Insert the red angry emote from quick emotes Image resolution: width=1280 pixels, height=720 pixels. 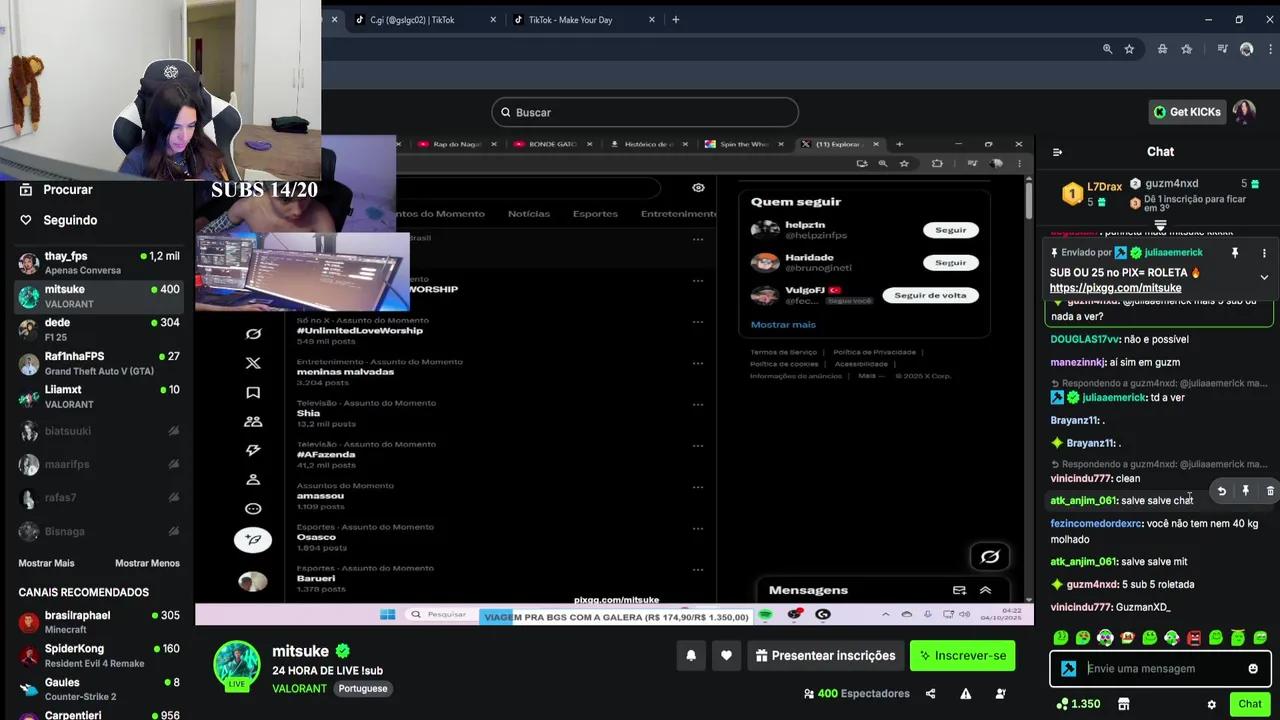pyautogui.click(x=1194, y=638)
